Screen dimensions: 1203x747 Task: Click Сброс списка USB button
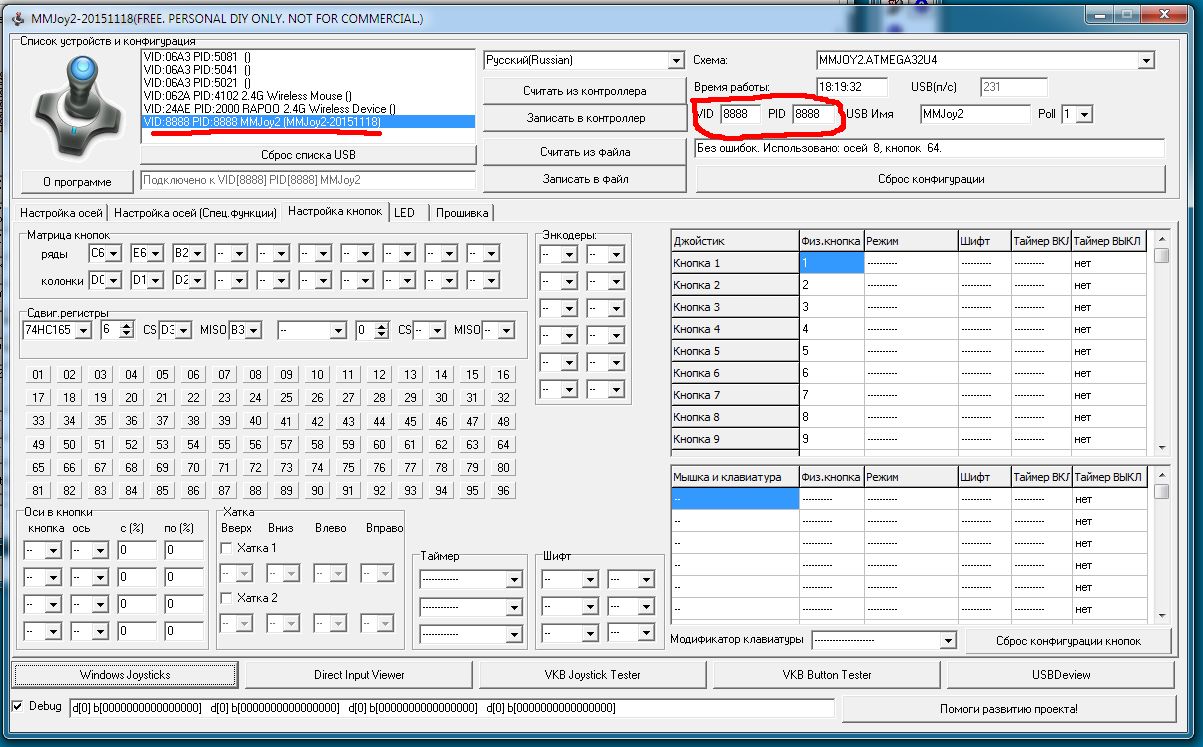click(308, 155)
